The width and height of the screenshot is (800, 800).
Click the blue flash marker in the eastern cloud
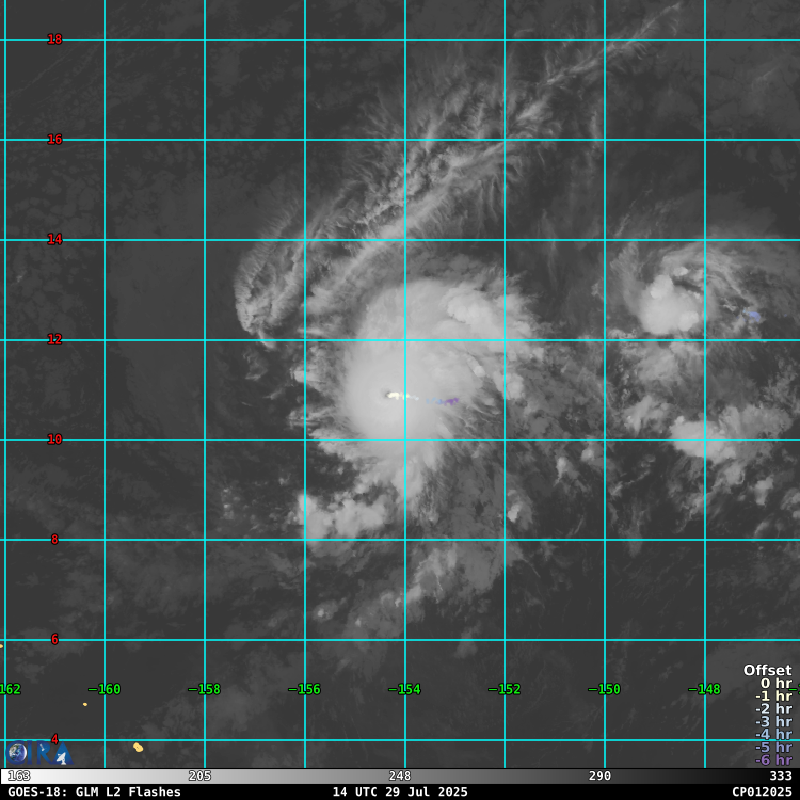tap(753, 315)
